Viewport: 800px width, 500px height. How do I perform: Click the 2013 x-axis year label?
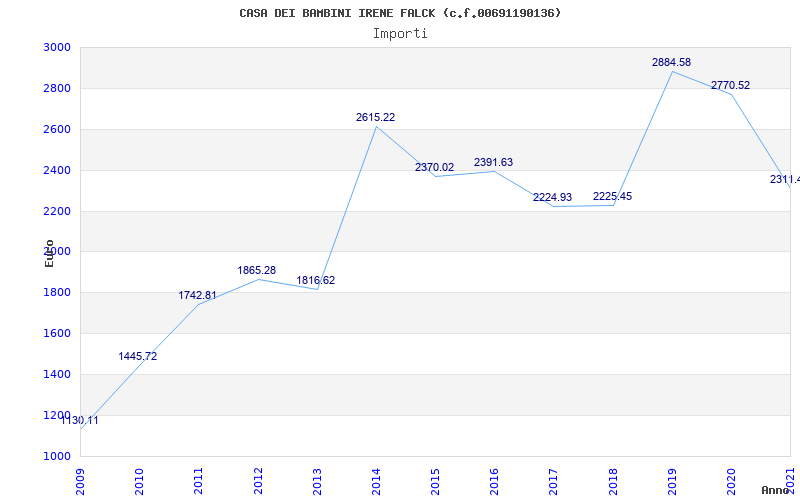317,481
